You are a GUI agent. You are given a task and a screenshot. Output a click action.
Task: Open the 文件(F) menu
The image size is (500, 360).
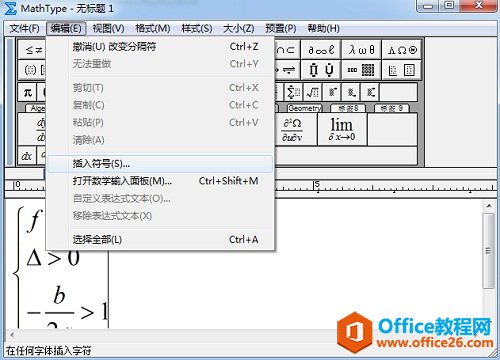tap(24, 28)
